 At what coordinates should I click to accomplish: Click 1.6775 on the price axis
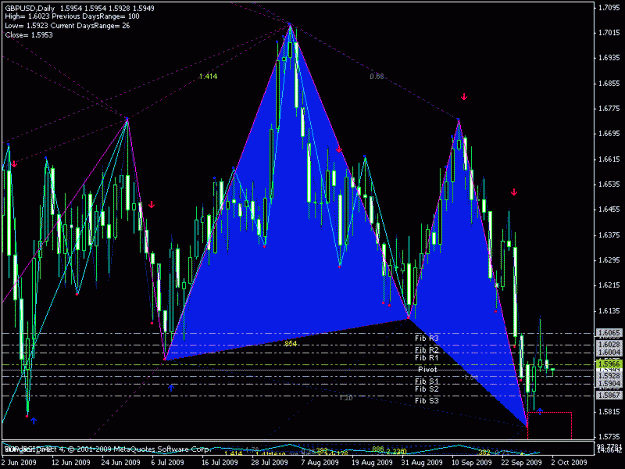point(609,109)
